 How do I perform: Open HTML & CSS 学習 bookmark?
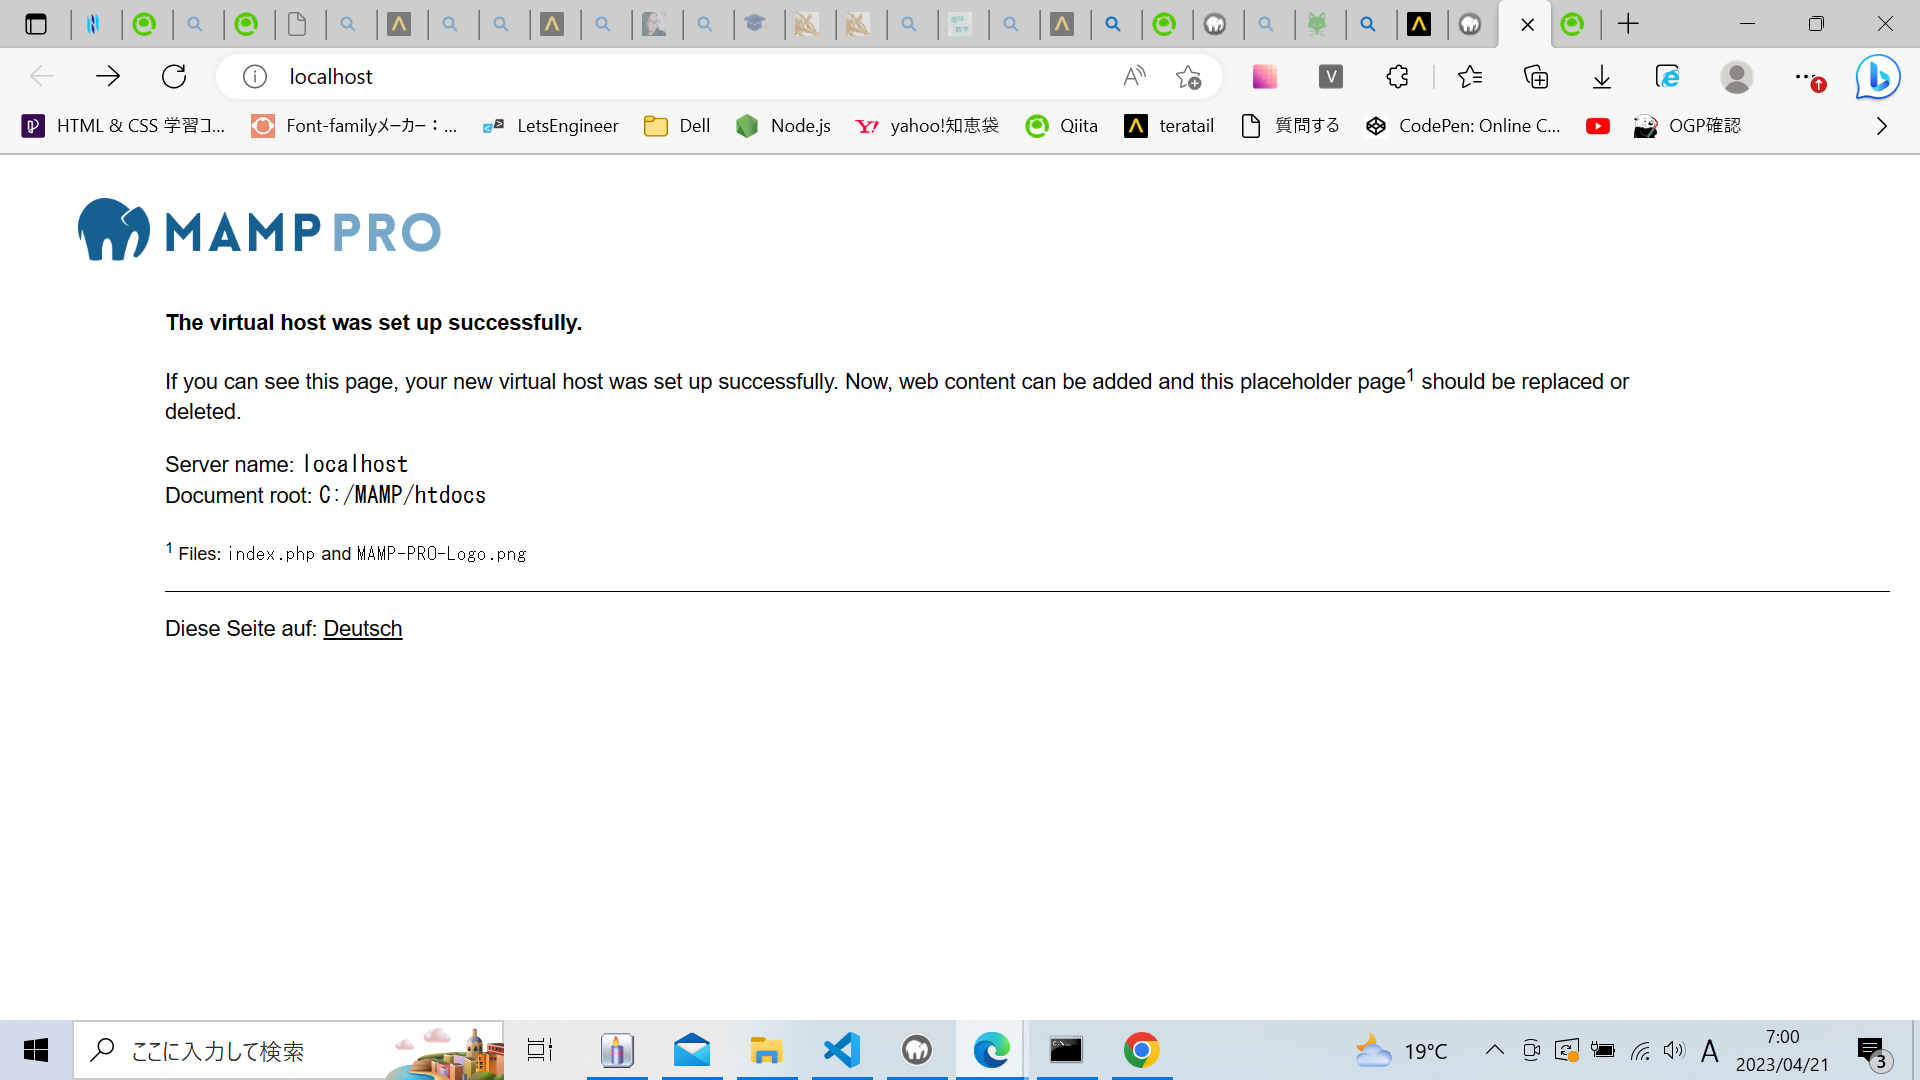point(124,126)
